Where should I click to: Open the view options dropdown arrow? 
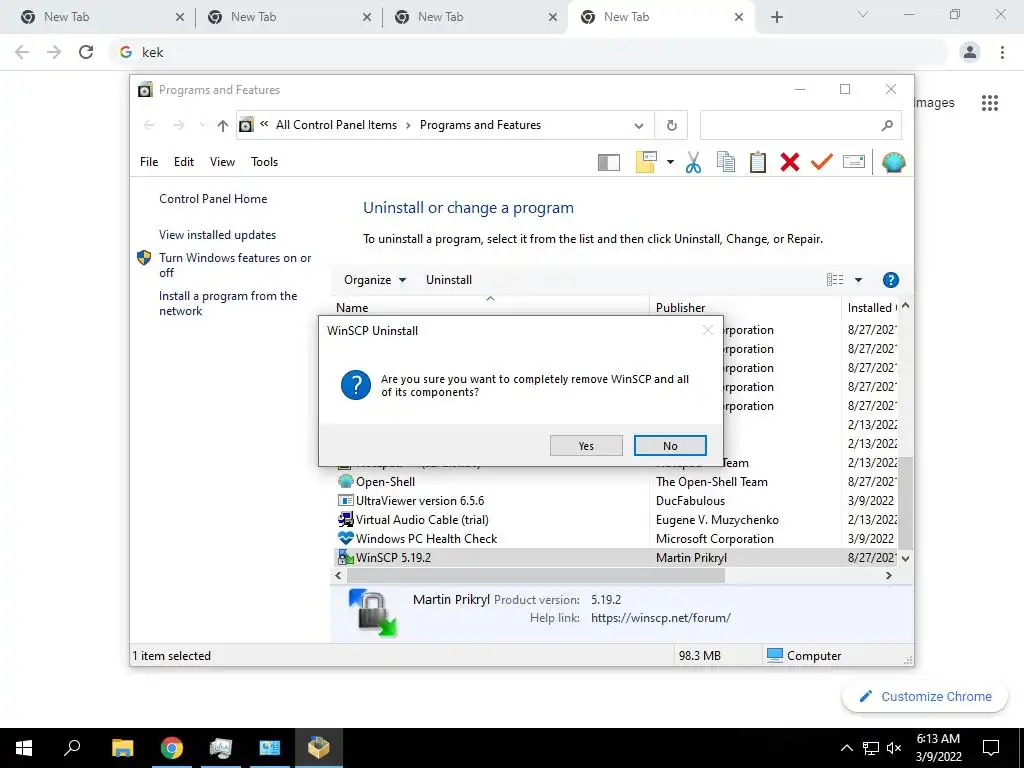coord(858,280)
